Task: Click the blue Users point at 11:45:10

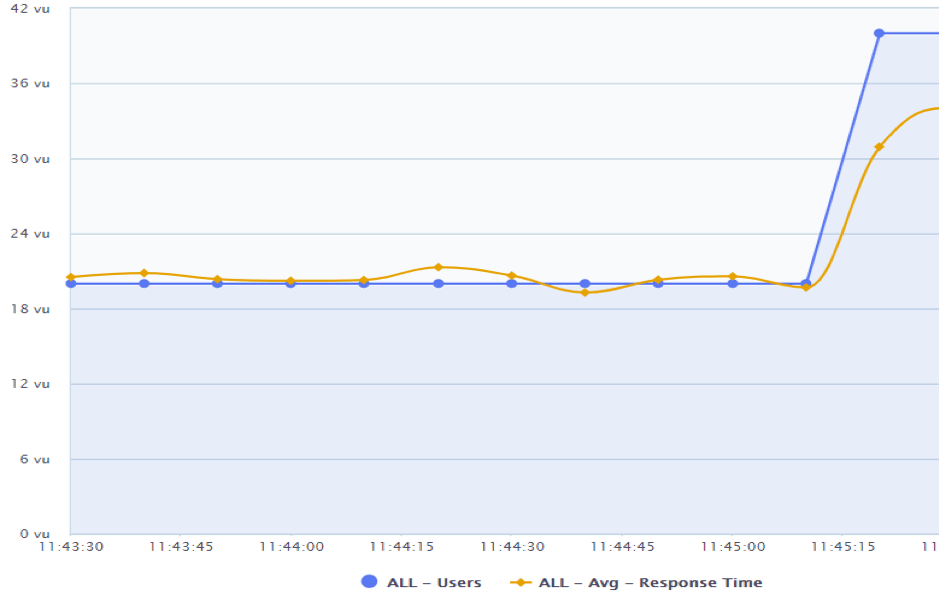Action: [x=806, y=283]
